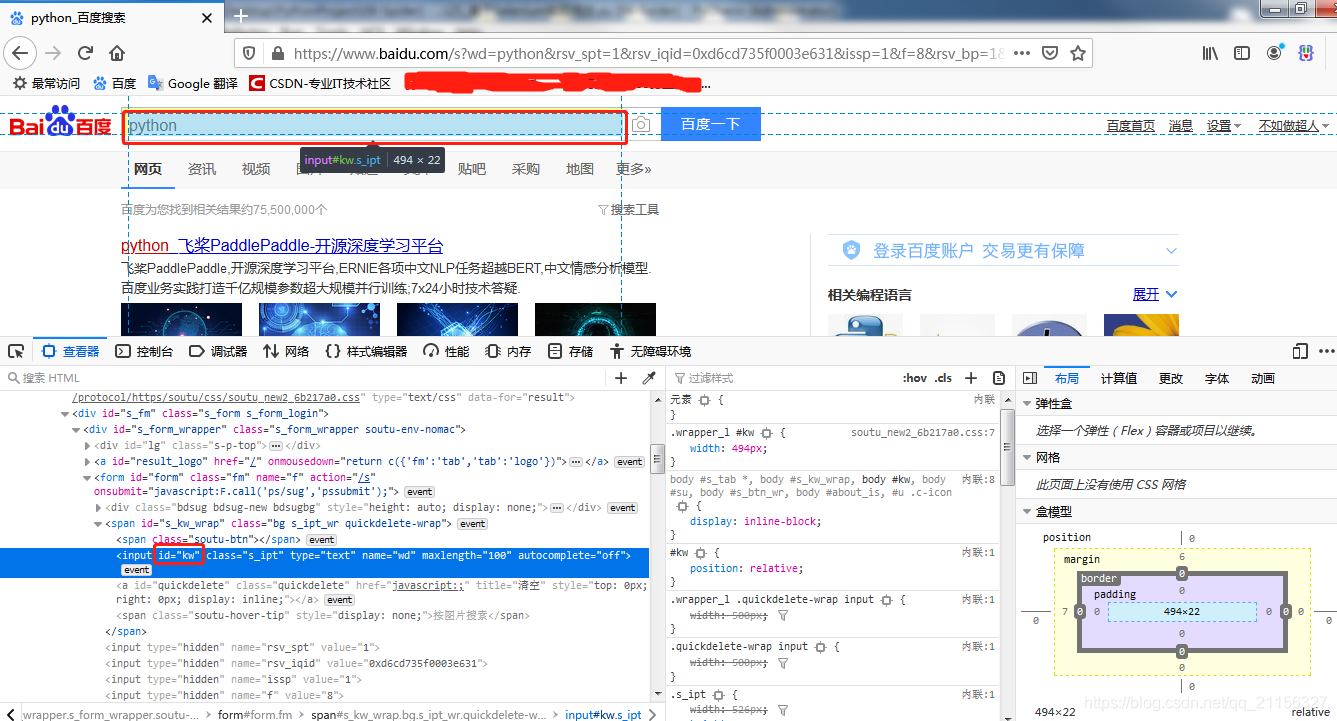Toggle .cls class editor panel
Screen dimensions: 1337x721
pyautogui.click(x=943, y=378)
